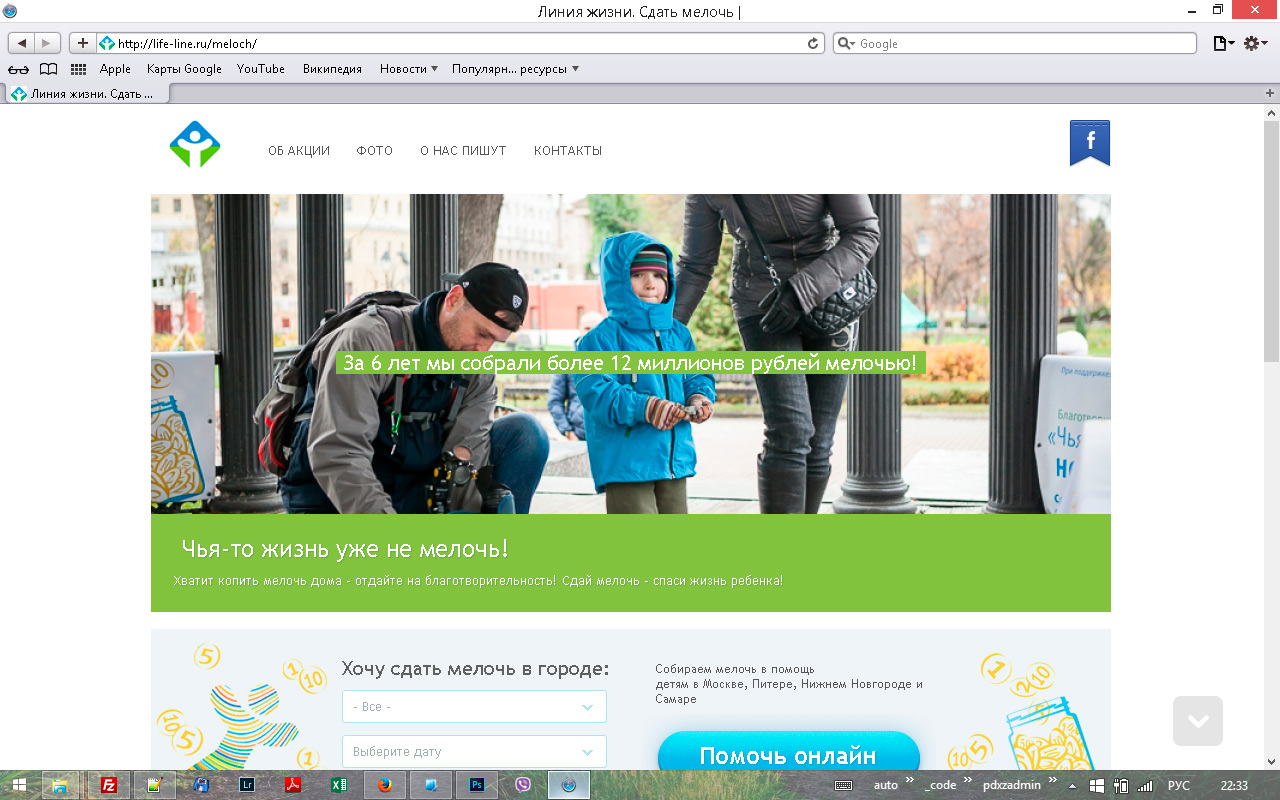The width and height of the screenshot is (1280, 800).
Task: Open the city dropdown showing '- Все -'
Action: point(474,706)
